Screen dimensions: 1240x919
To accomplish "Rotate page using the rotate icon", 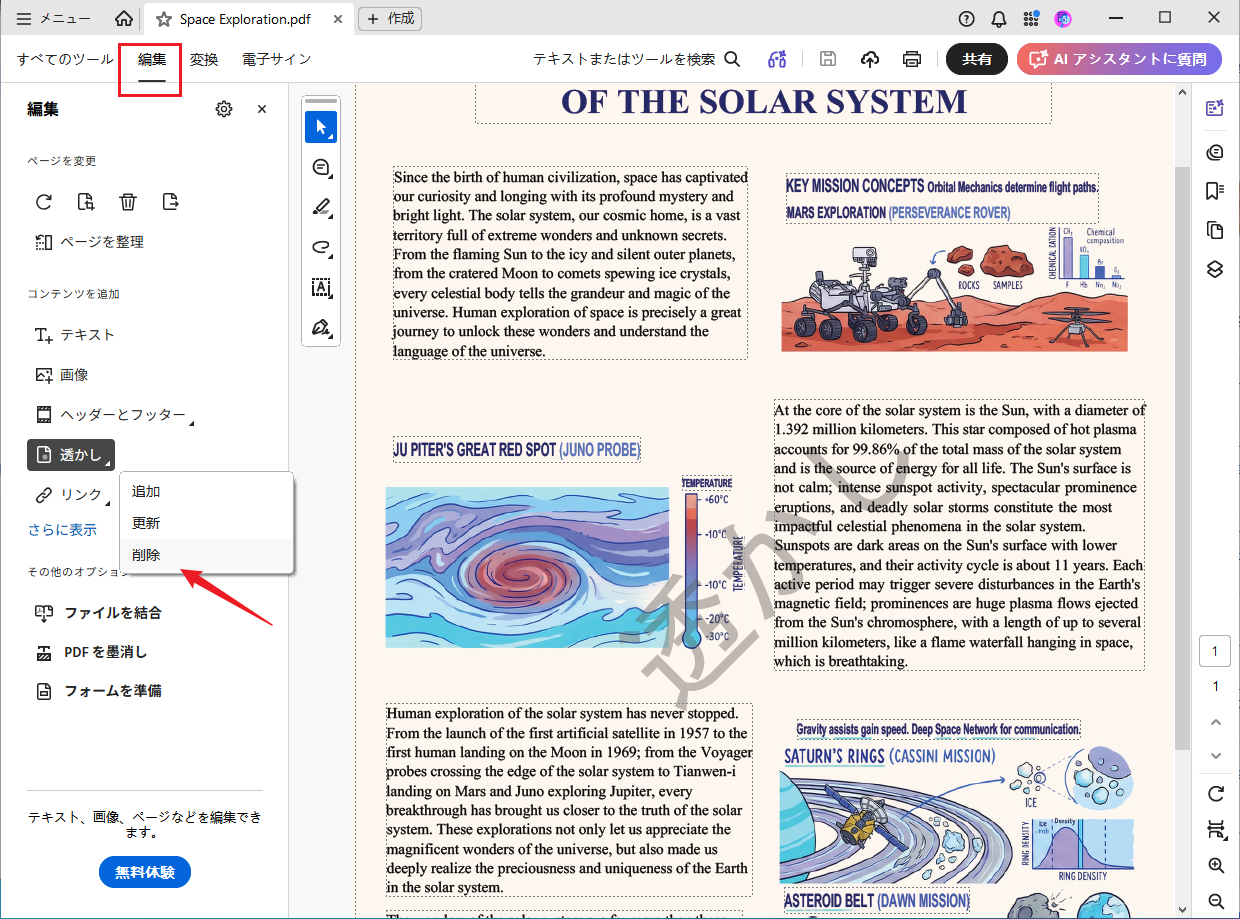I will (x=44, y=202).
